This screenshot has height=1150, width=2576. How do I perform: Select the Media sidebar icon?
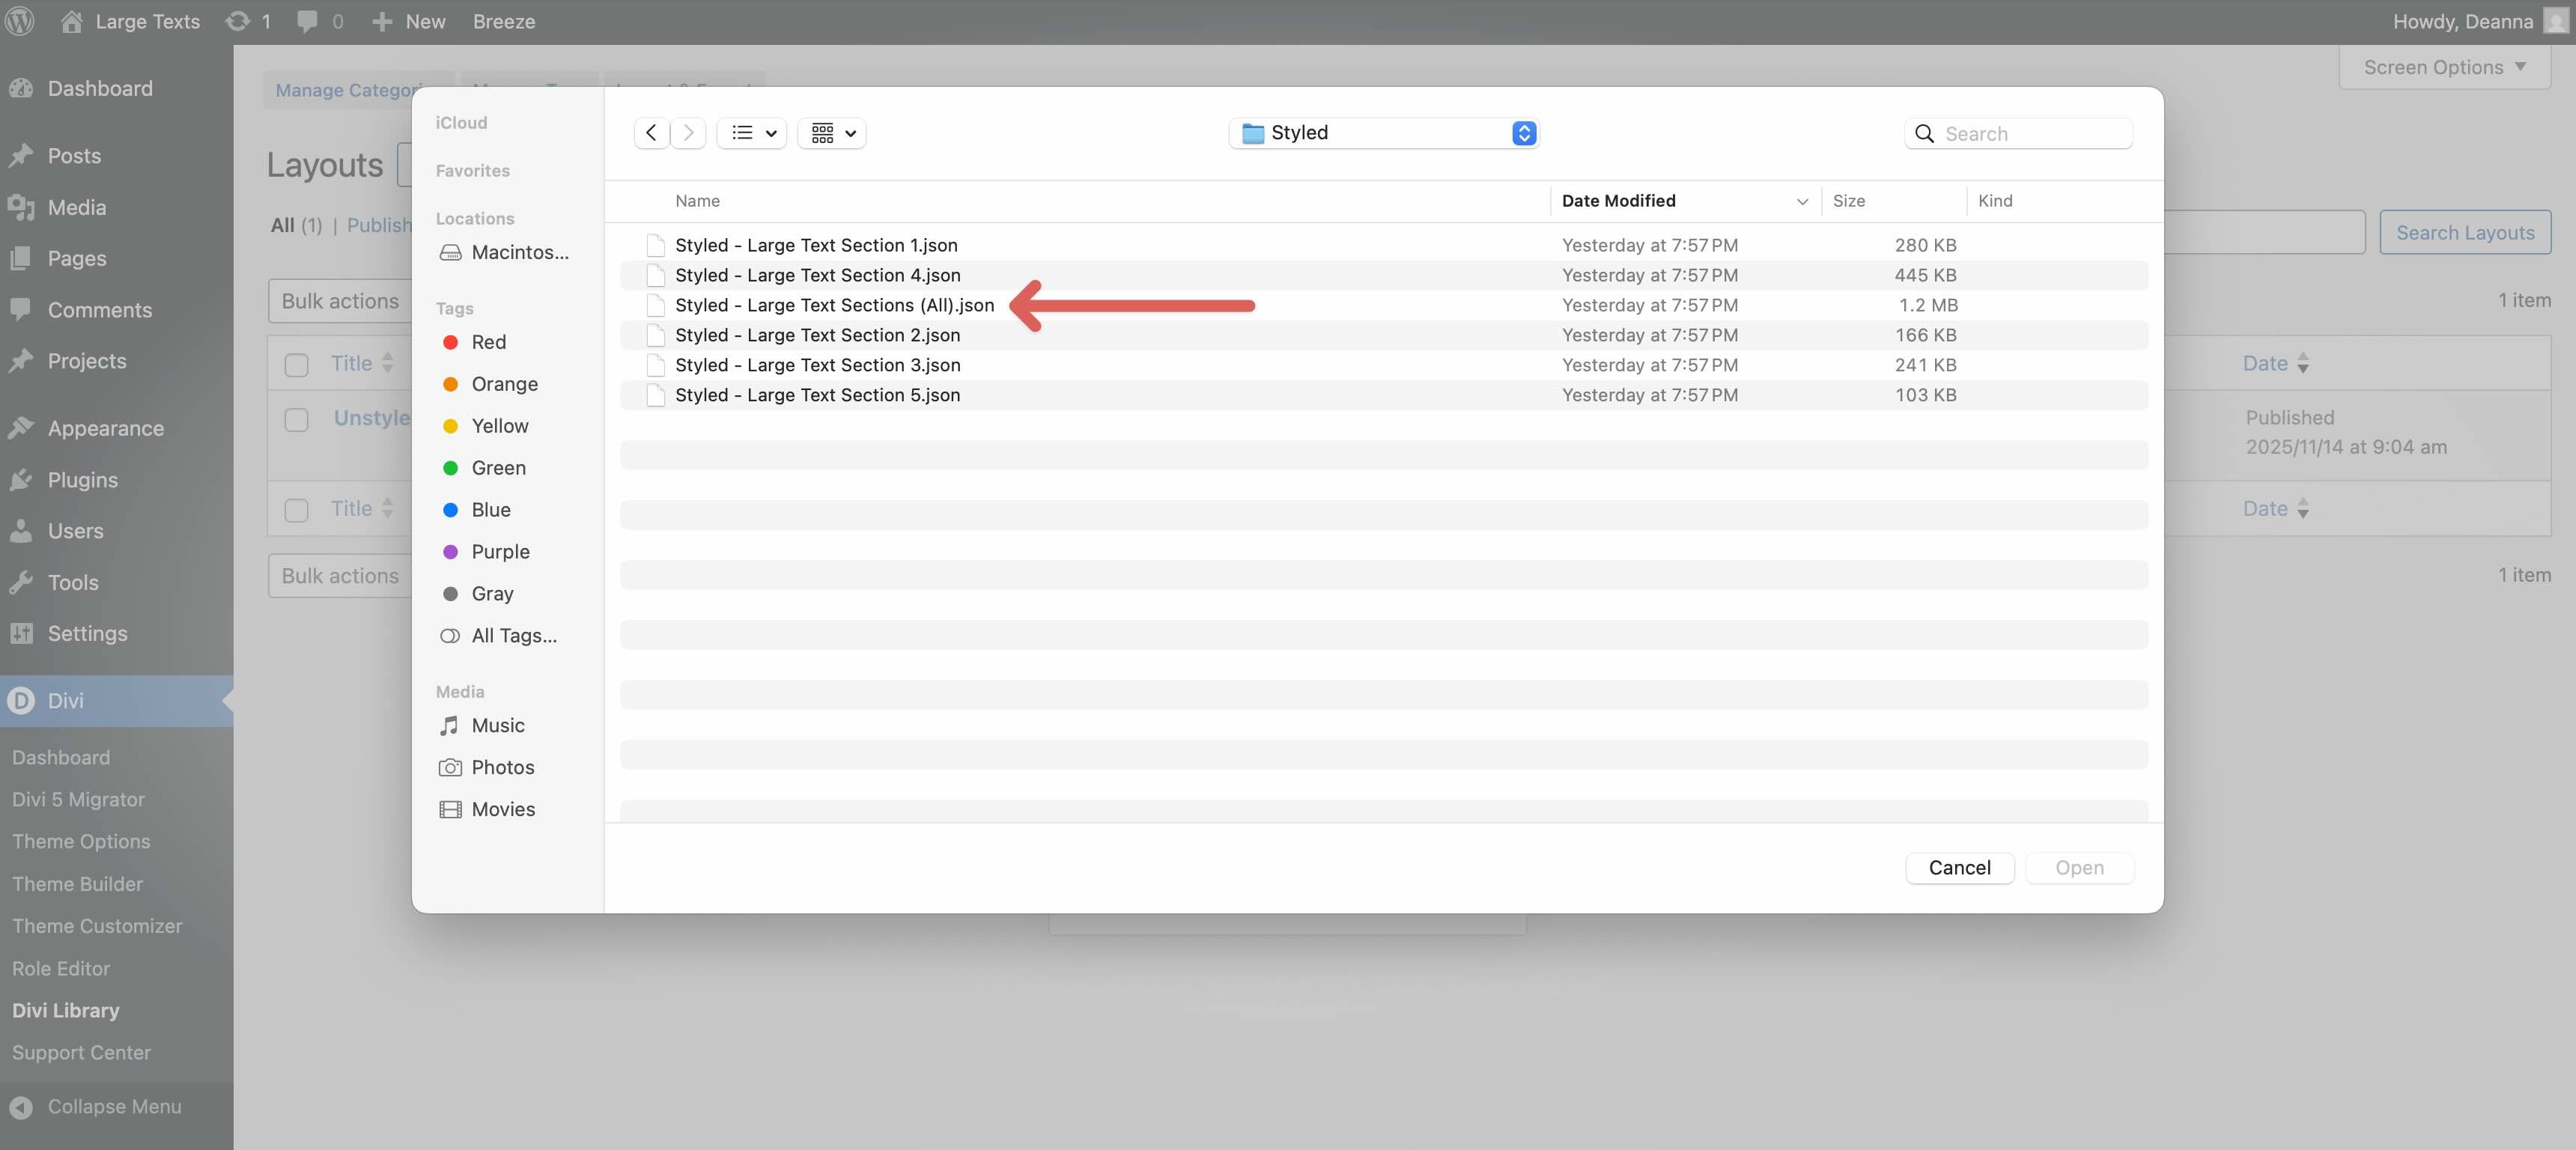tap(22, 207)
